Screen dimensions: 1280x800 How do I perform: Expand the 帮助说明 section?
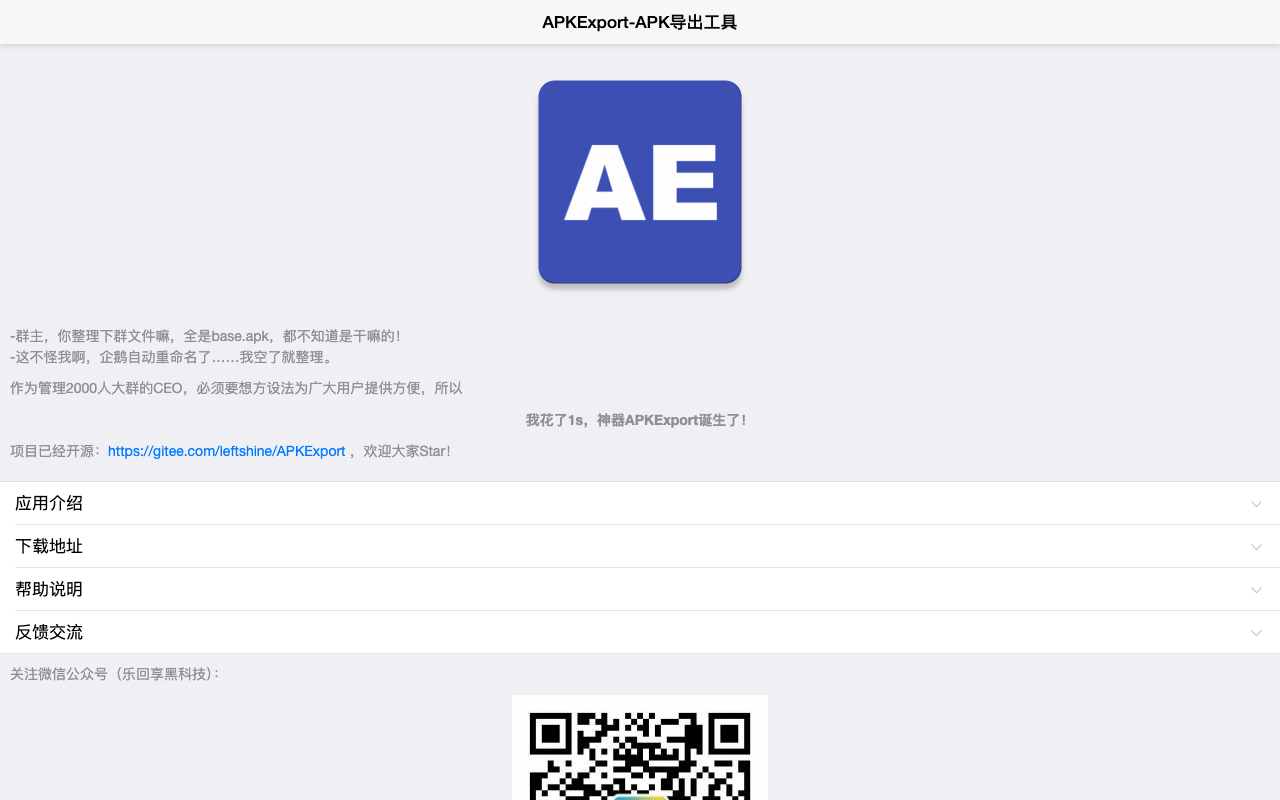pos(640,589)
